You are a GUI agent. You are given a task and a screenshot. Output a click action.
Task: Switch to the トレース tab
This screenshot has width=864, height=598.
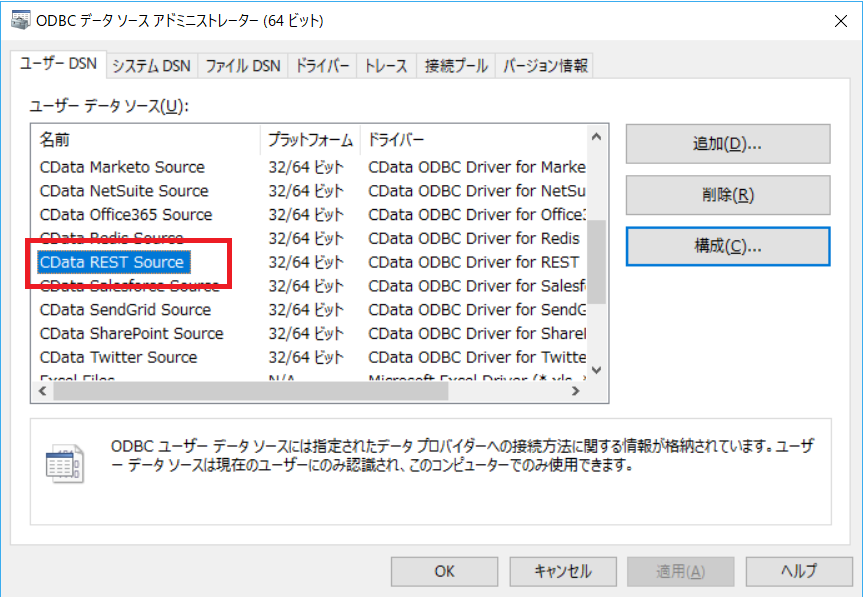coord(386,66)
